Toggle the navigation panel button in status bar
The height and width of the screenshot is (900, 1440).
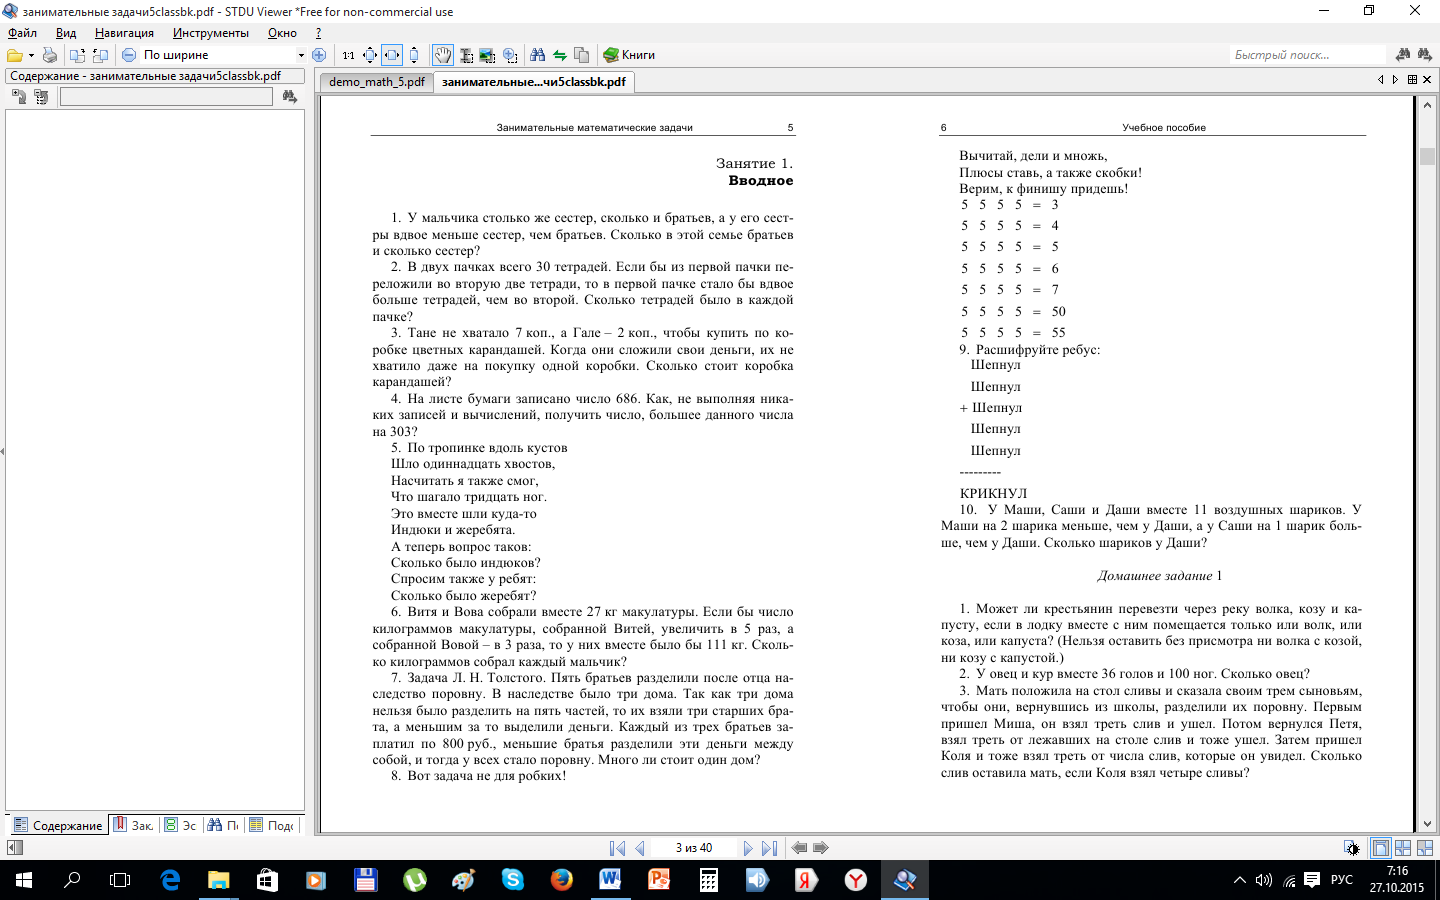[x=14, y=848]
